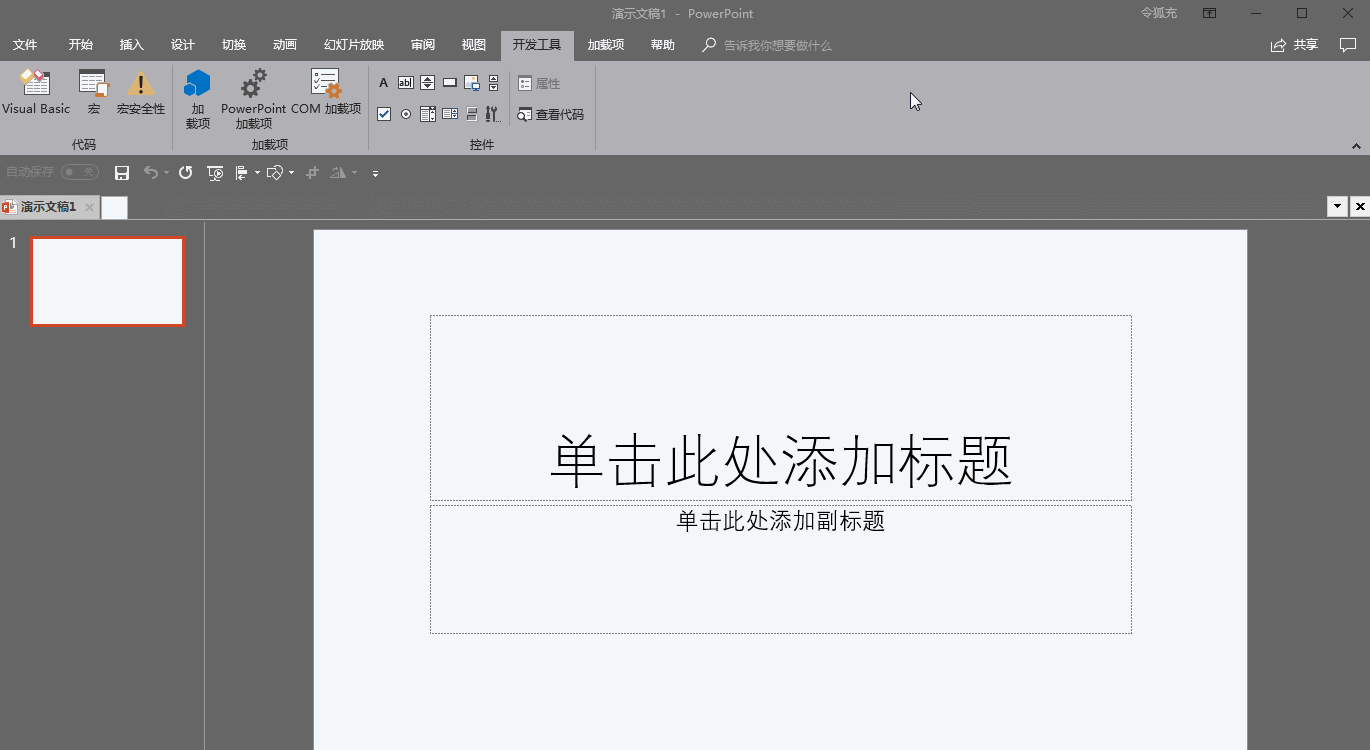Open the quick access toolbar customization dropdown
The width and height of the screenshot is (1370, 750).
pos(375,172)
